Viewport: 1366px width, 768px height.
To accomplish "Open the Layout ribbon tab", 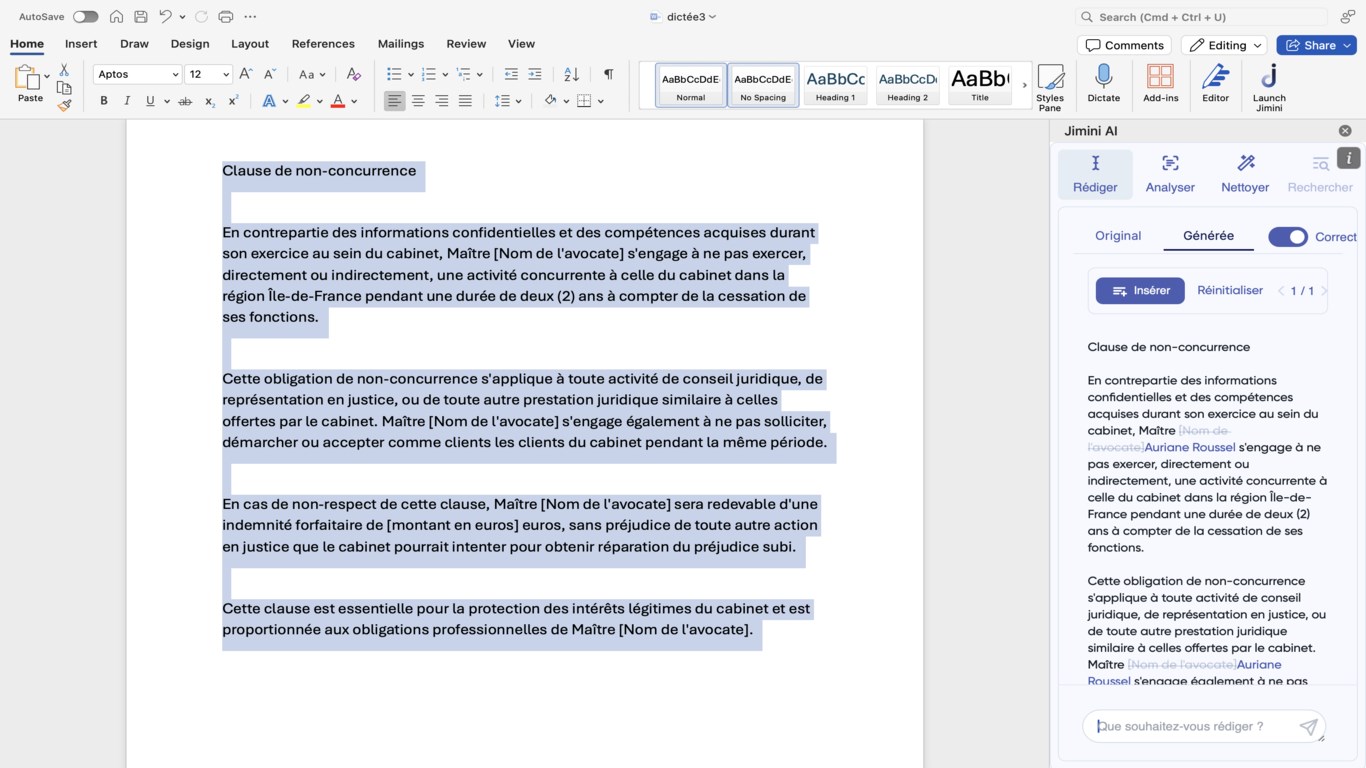I will [x=250, y=44].
